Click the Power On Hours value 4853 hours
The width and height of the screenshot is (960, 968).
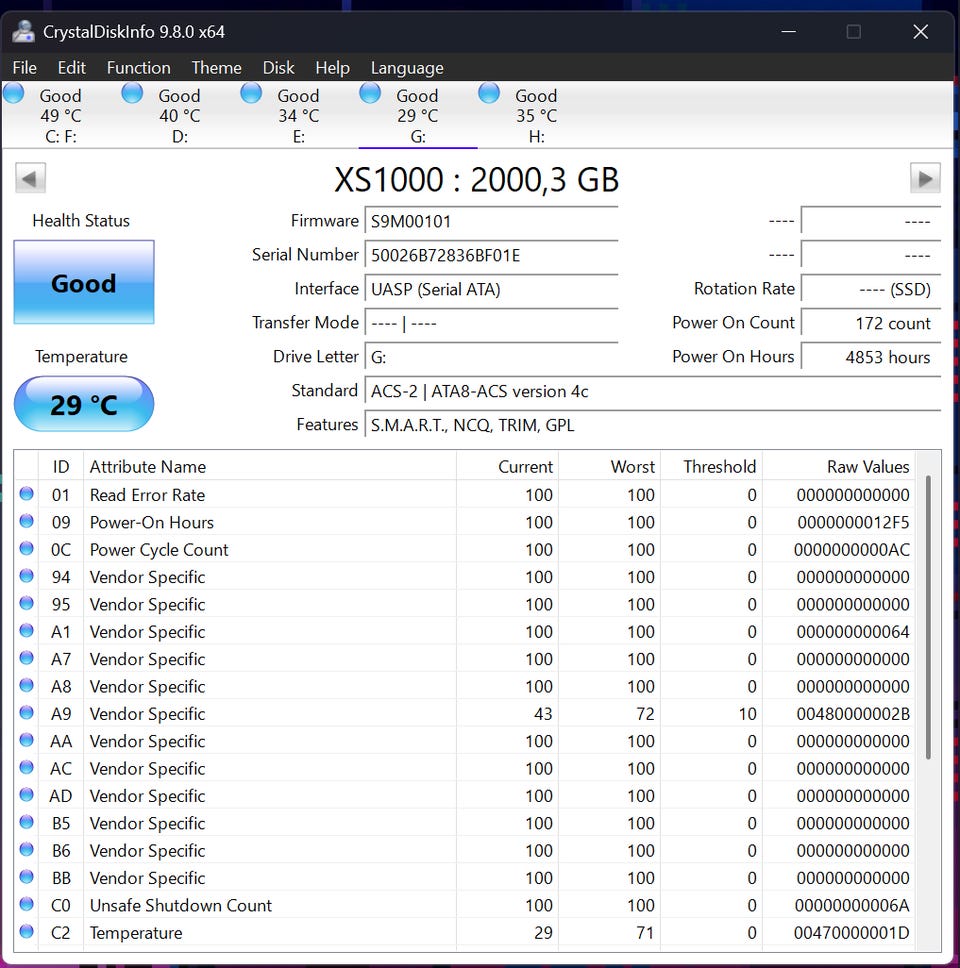(x=871, y=357)
